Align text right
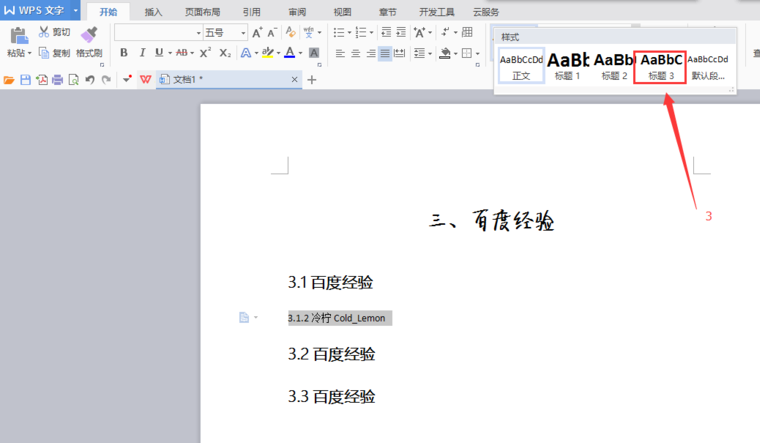This screenshot has height=443, width=760. coord(371,53)
